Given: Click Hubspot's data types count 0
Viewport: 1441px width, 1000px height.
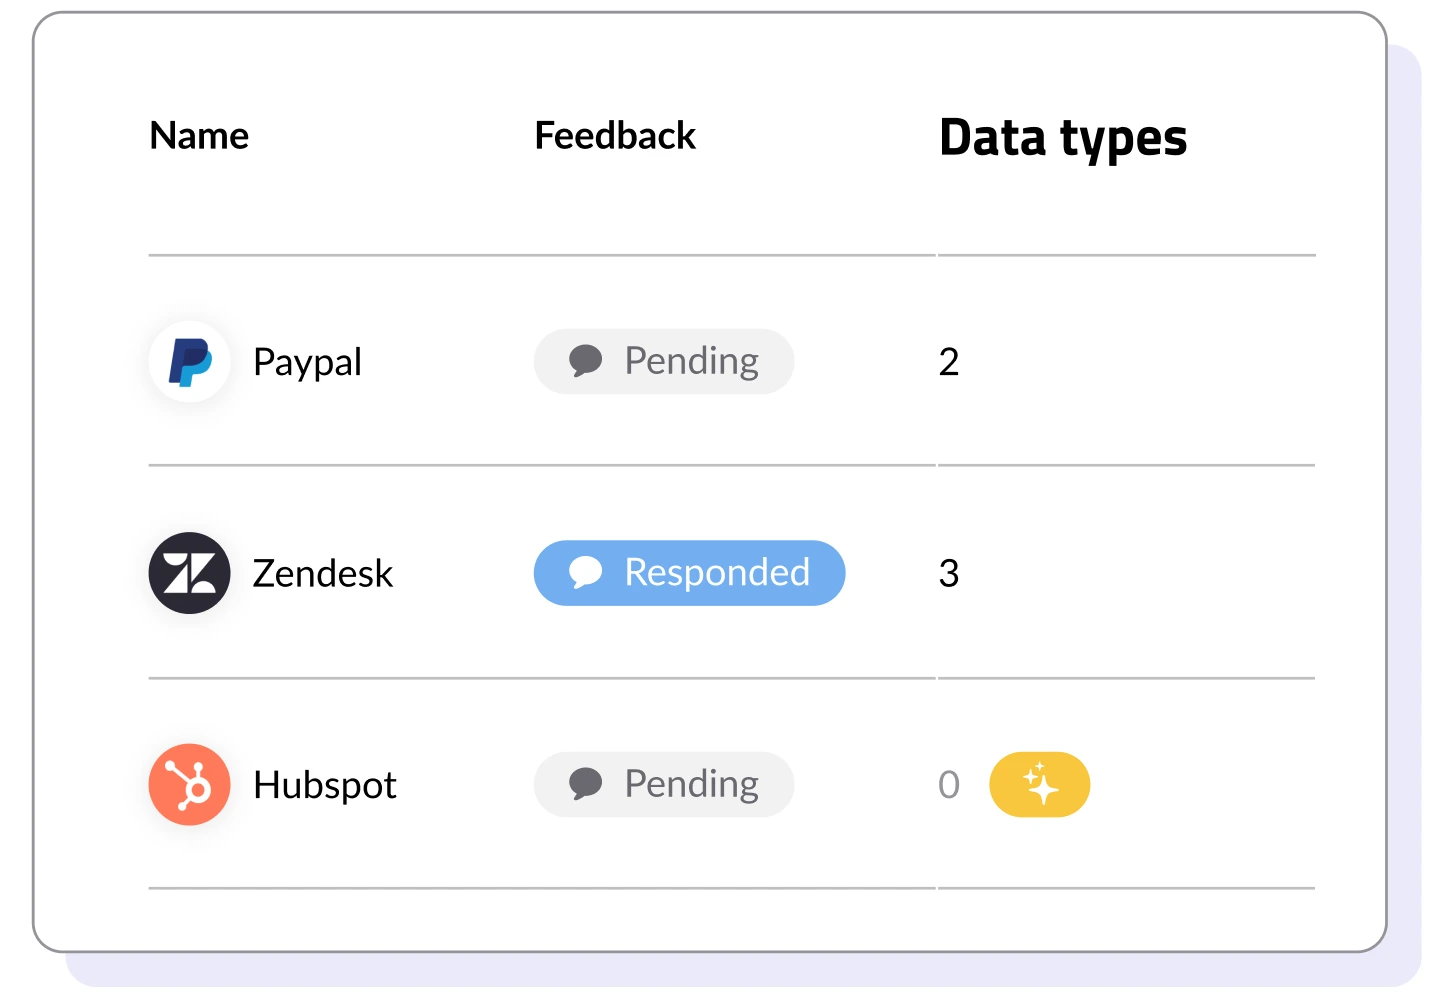Looking at the screenshot, I should pos(949,786).
